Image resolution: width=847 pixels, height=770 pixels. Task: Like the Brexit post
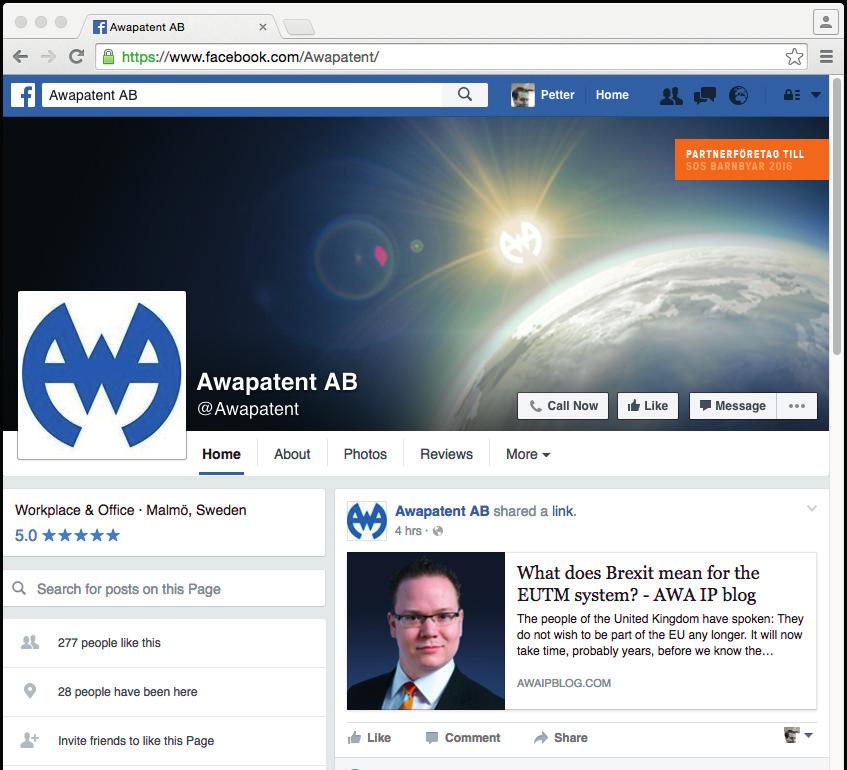tap(369, 738)
